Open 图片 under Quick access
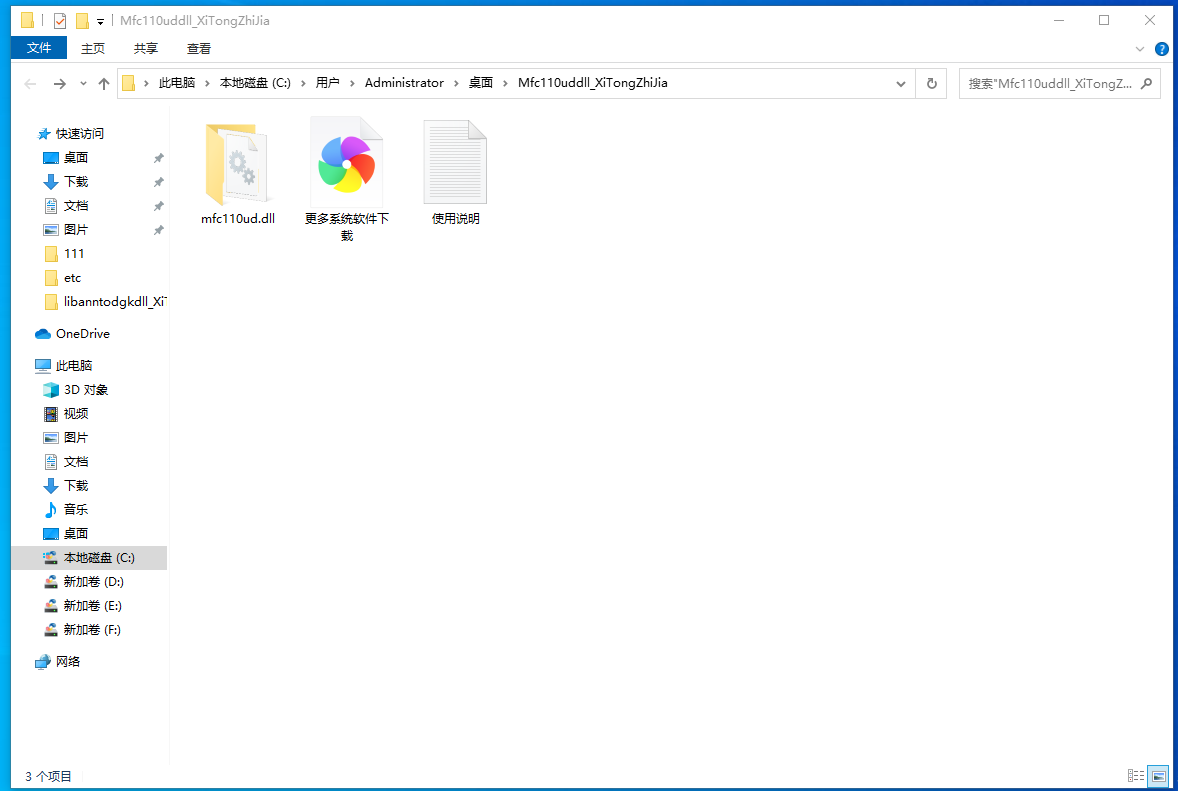The width and height of the screenshot is (1178, 791). point(76,230)
